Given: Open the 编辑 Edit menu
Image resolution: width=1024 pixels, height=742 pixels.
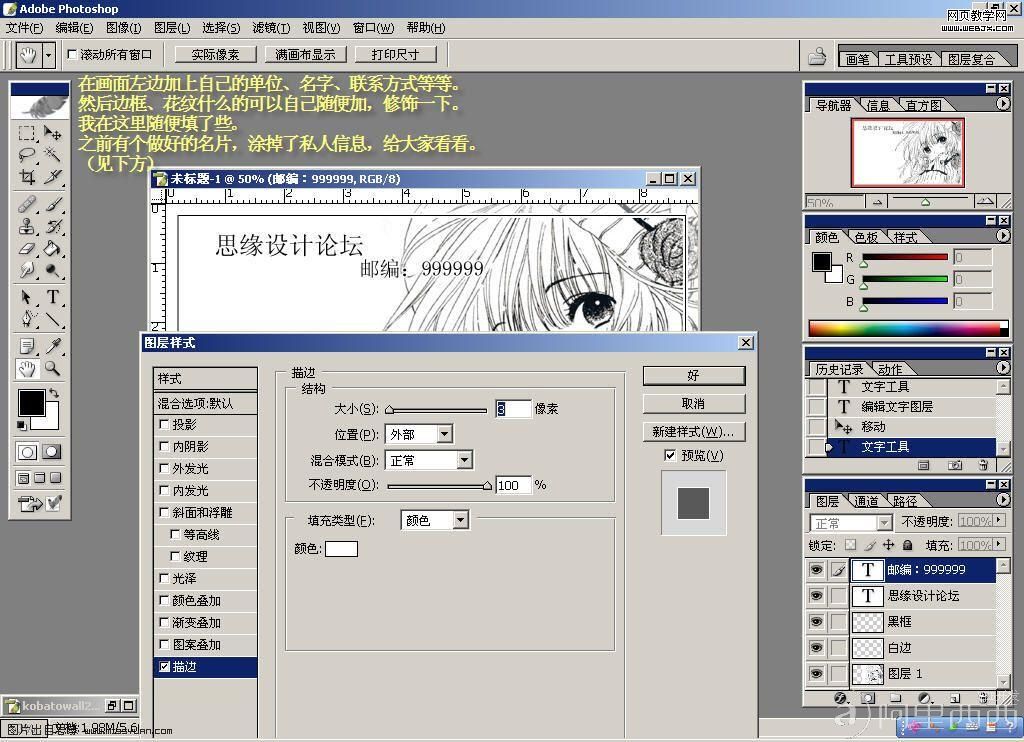Looking at the screenshot, I should pyautogui.click(x=74, y=27).
